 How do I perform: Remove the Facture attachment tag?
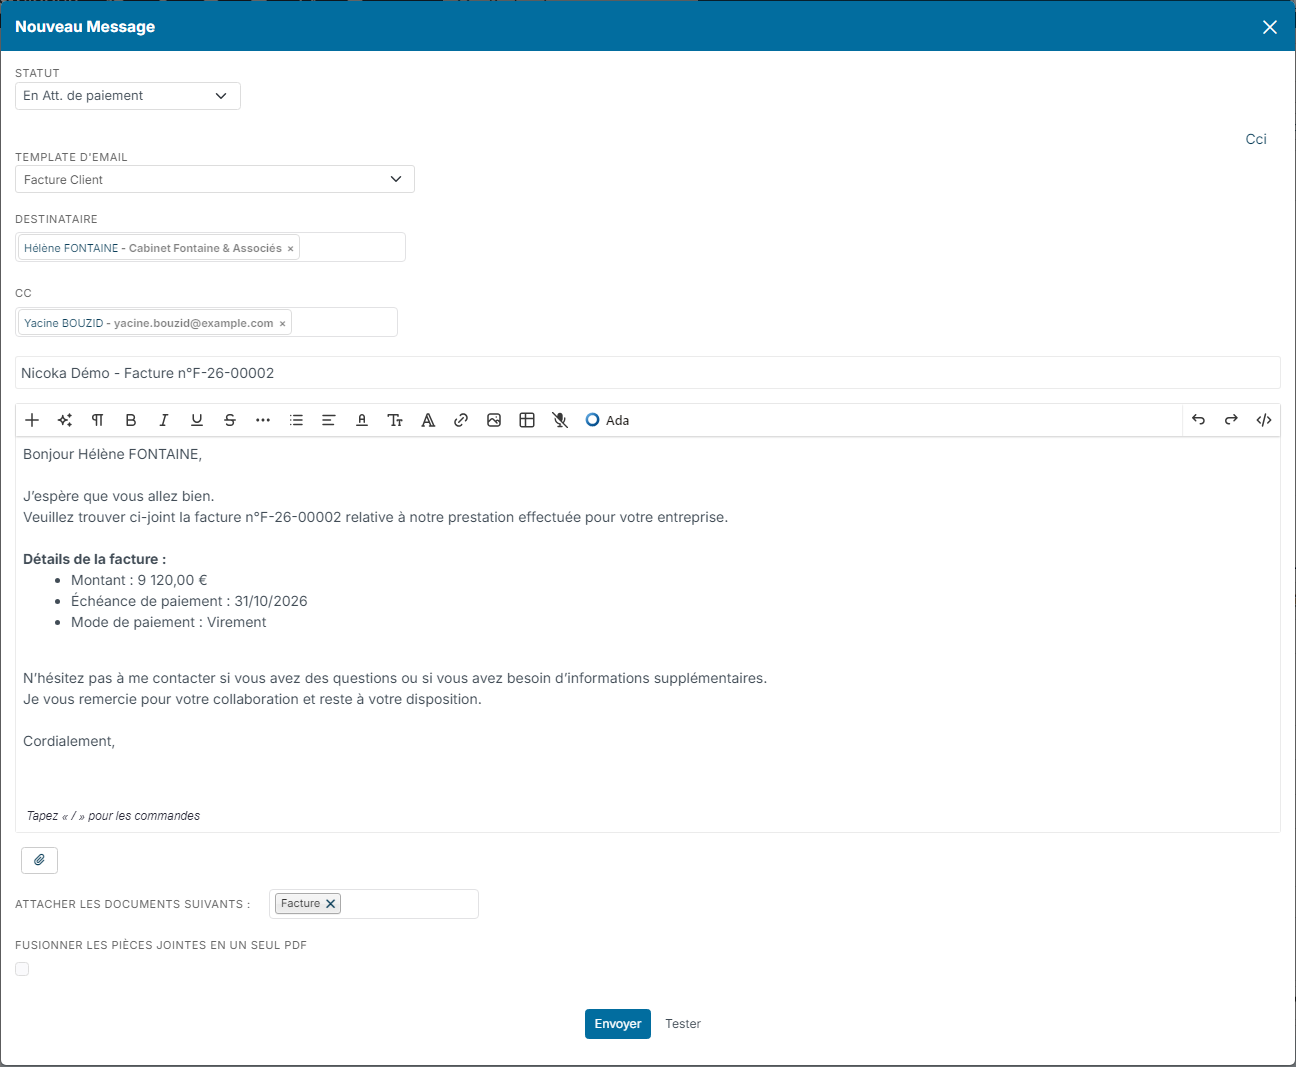tap(331, 903)
